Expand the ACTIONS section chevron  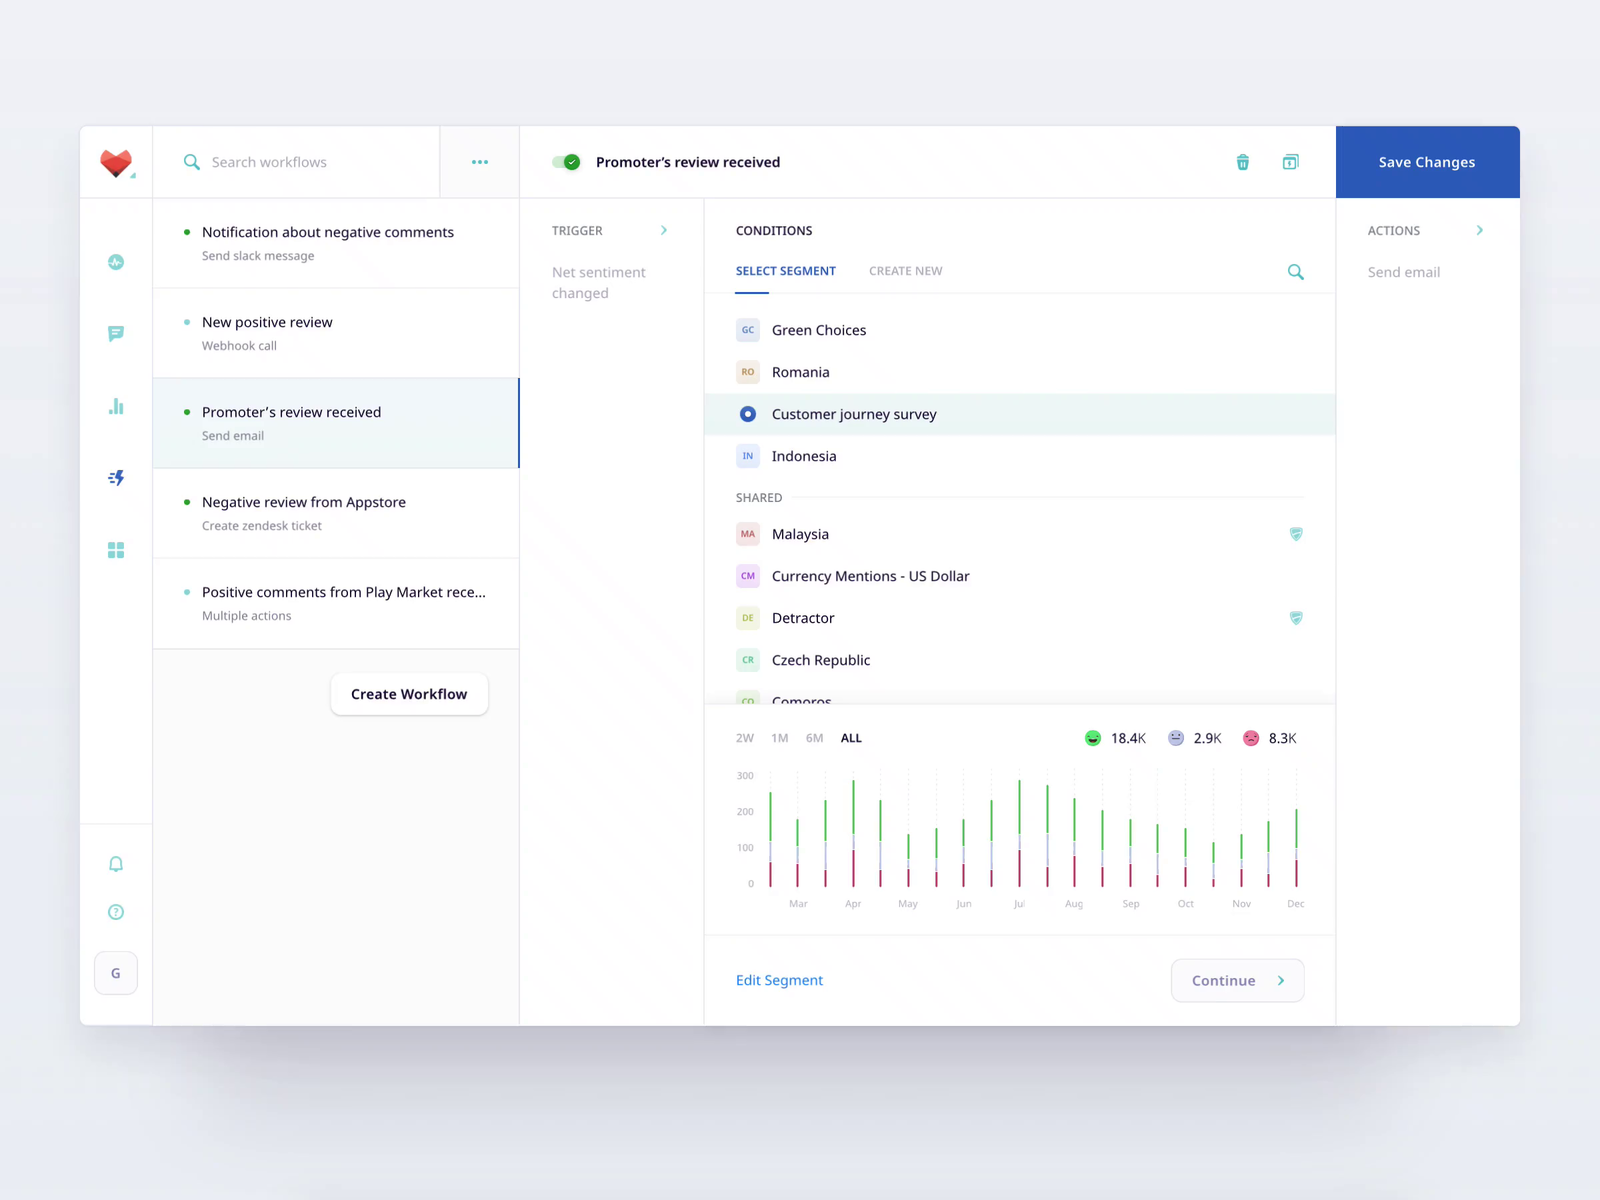coord(1480,230)
